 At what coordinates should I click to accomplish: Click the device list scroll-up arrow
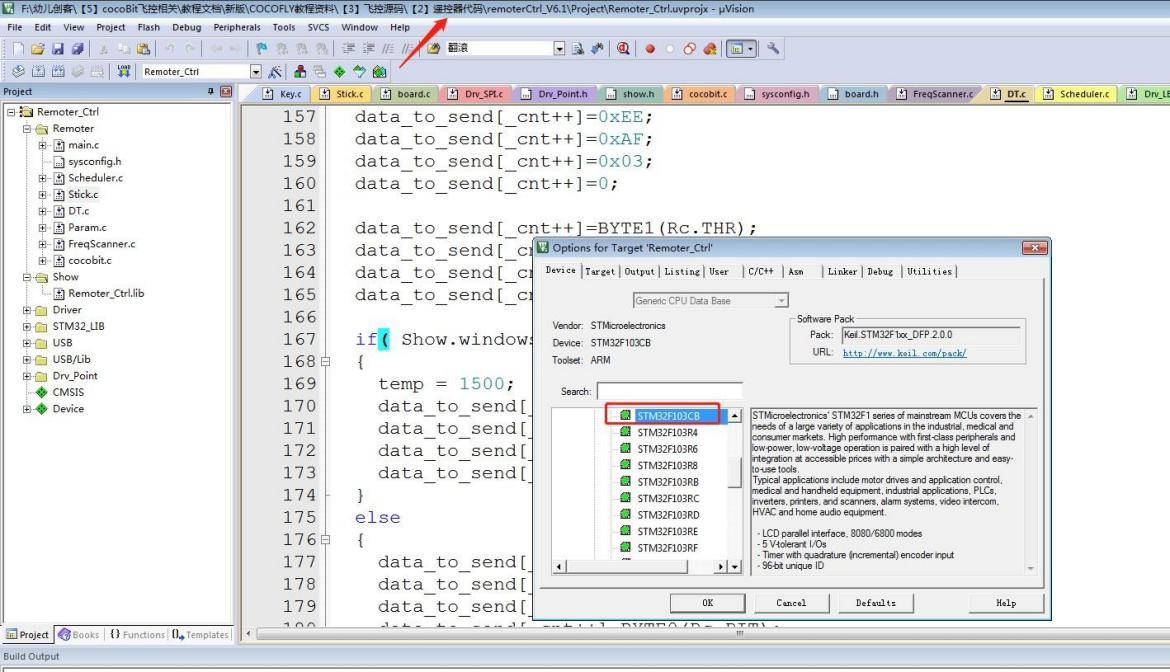pos(735,415)
